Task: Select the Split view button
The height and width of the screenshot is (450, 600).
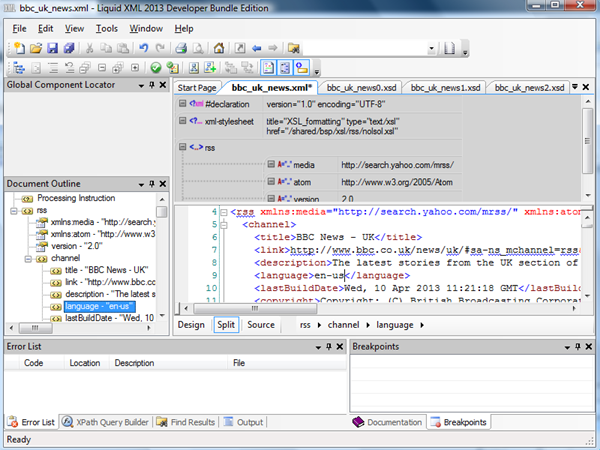Action: coord(226,325)
